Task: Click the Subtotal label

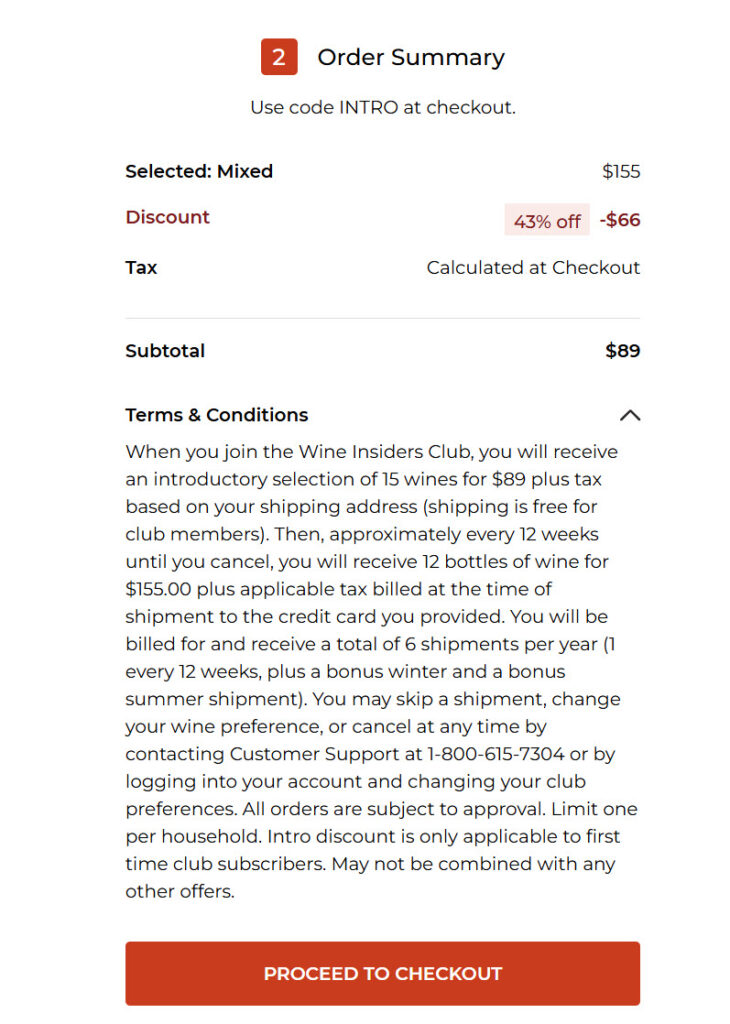Action: tap(165, 351)
